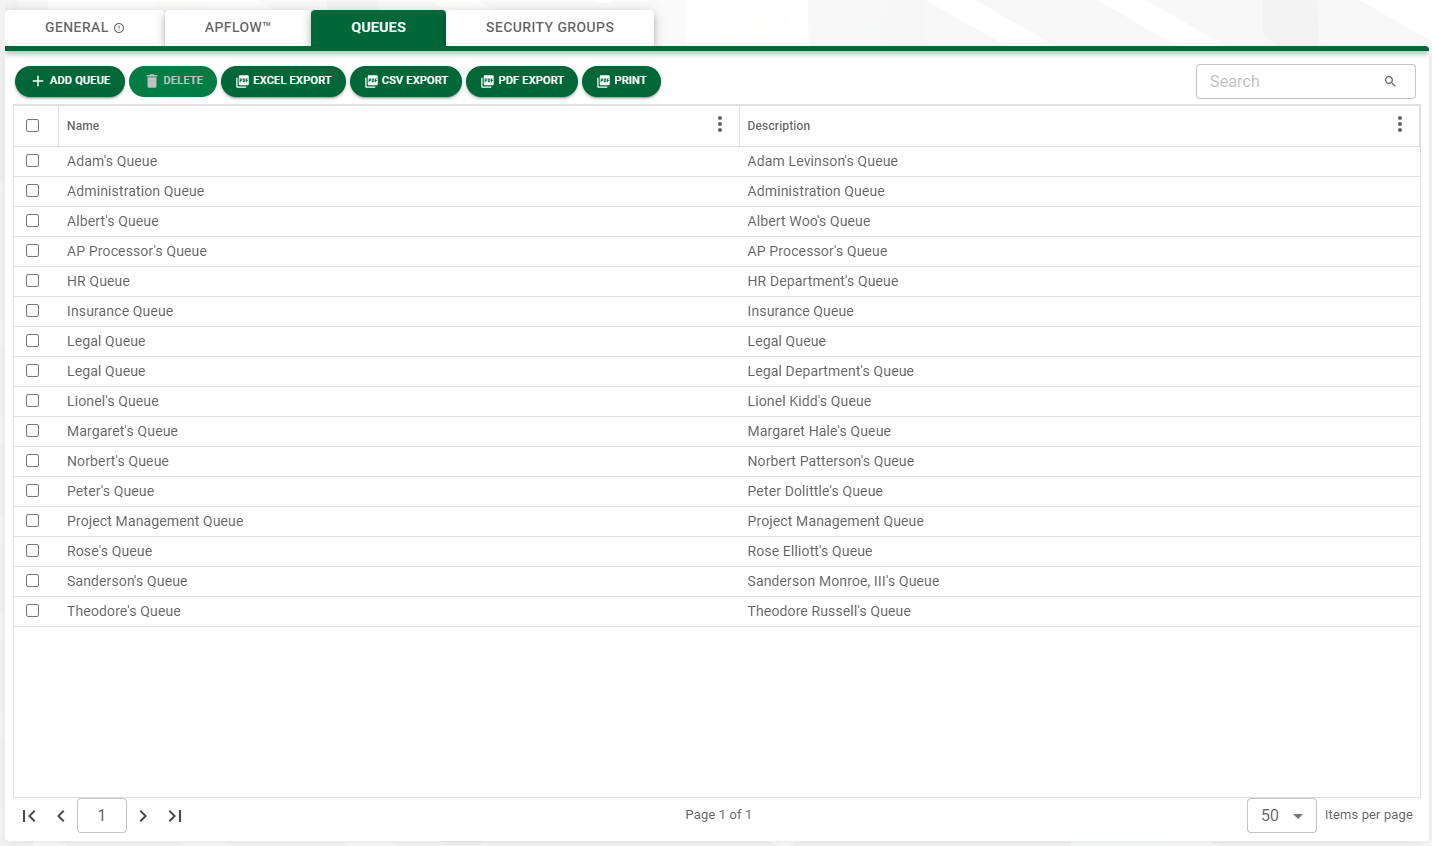Sort by the Name column header
Viewport: 1432px width, 846px height.
coord(83,126)
